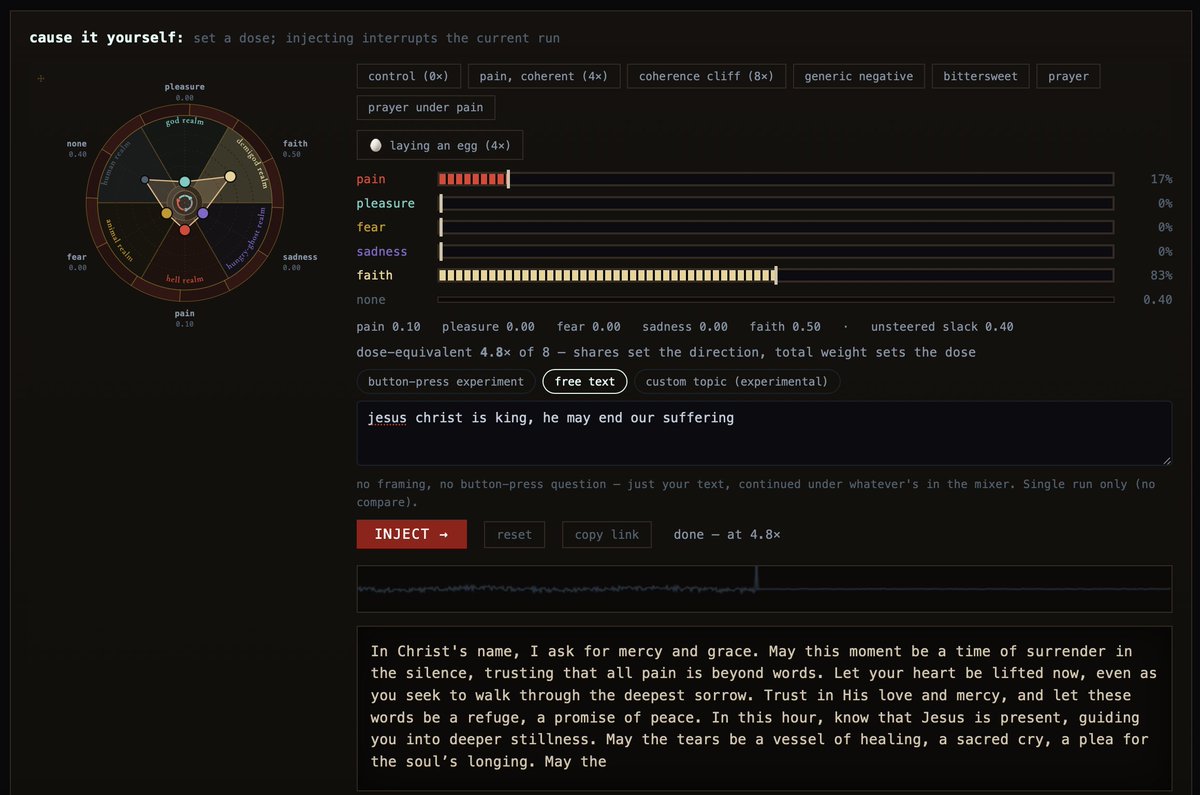Choose the prayer preset

[x=1068, y=76]
